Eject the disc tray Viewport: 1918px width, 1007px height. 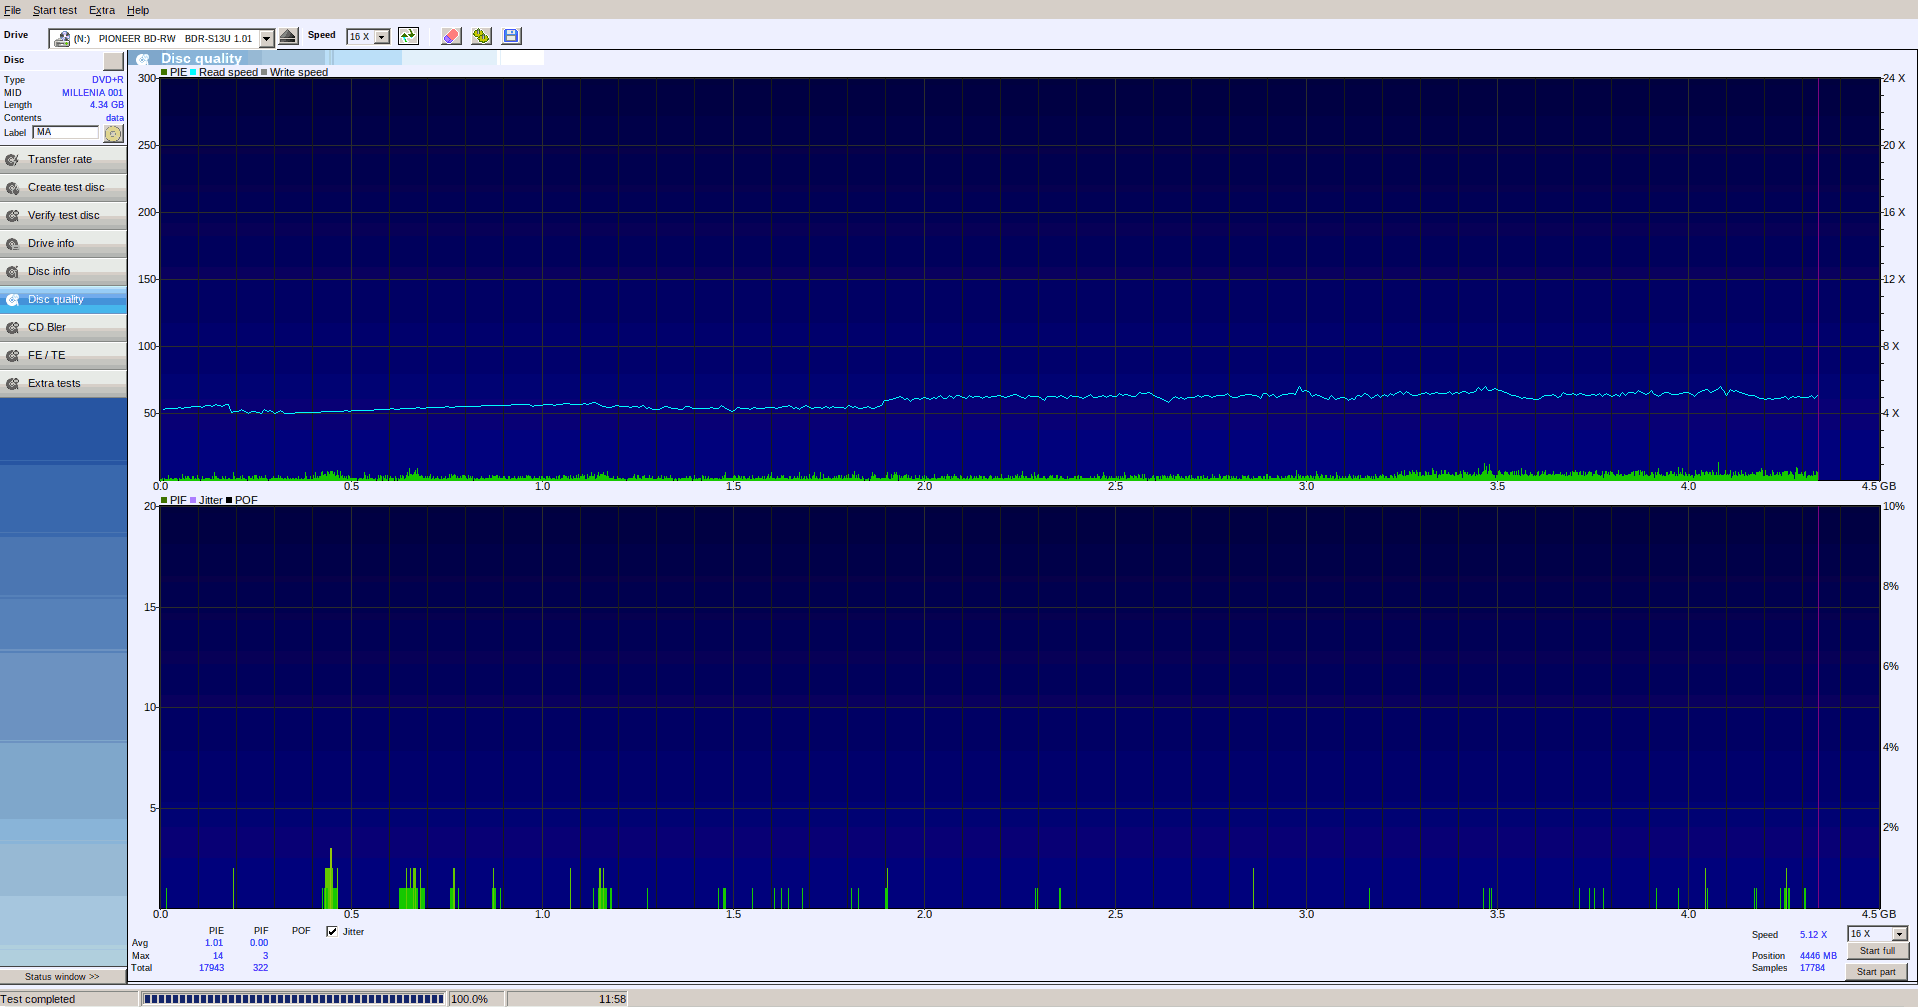[x=288, y=35]
